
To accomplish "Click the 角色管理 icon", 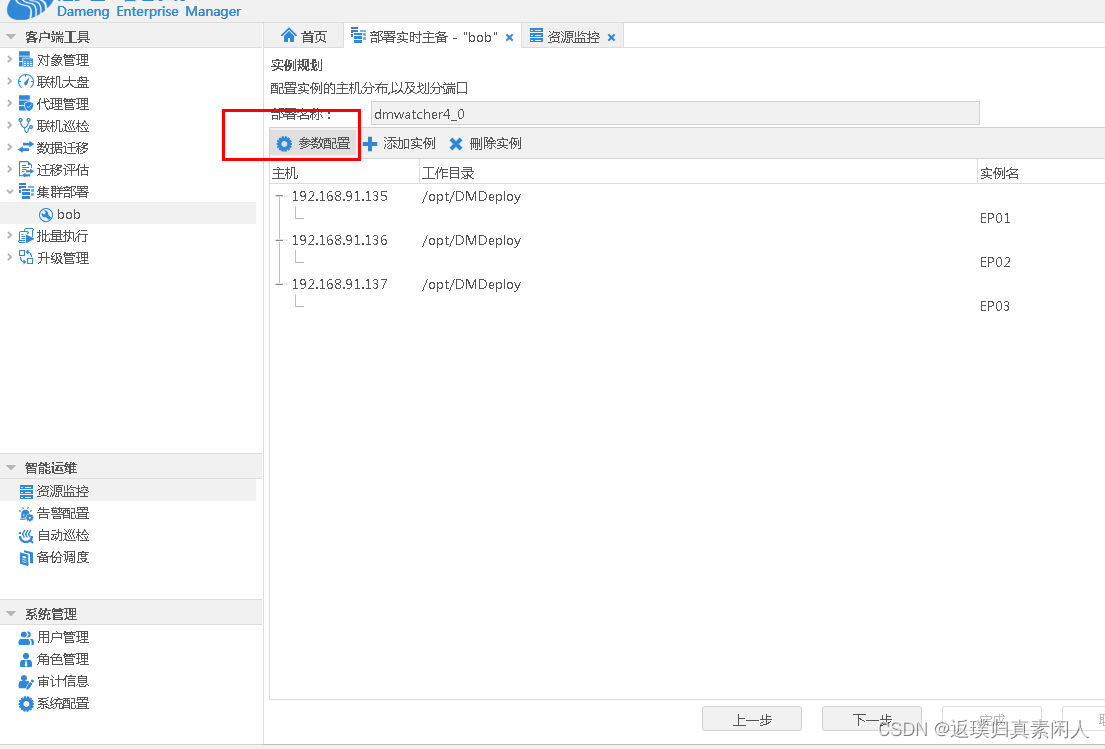I will pyautogui.click(x=26, y=660).
